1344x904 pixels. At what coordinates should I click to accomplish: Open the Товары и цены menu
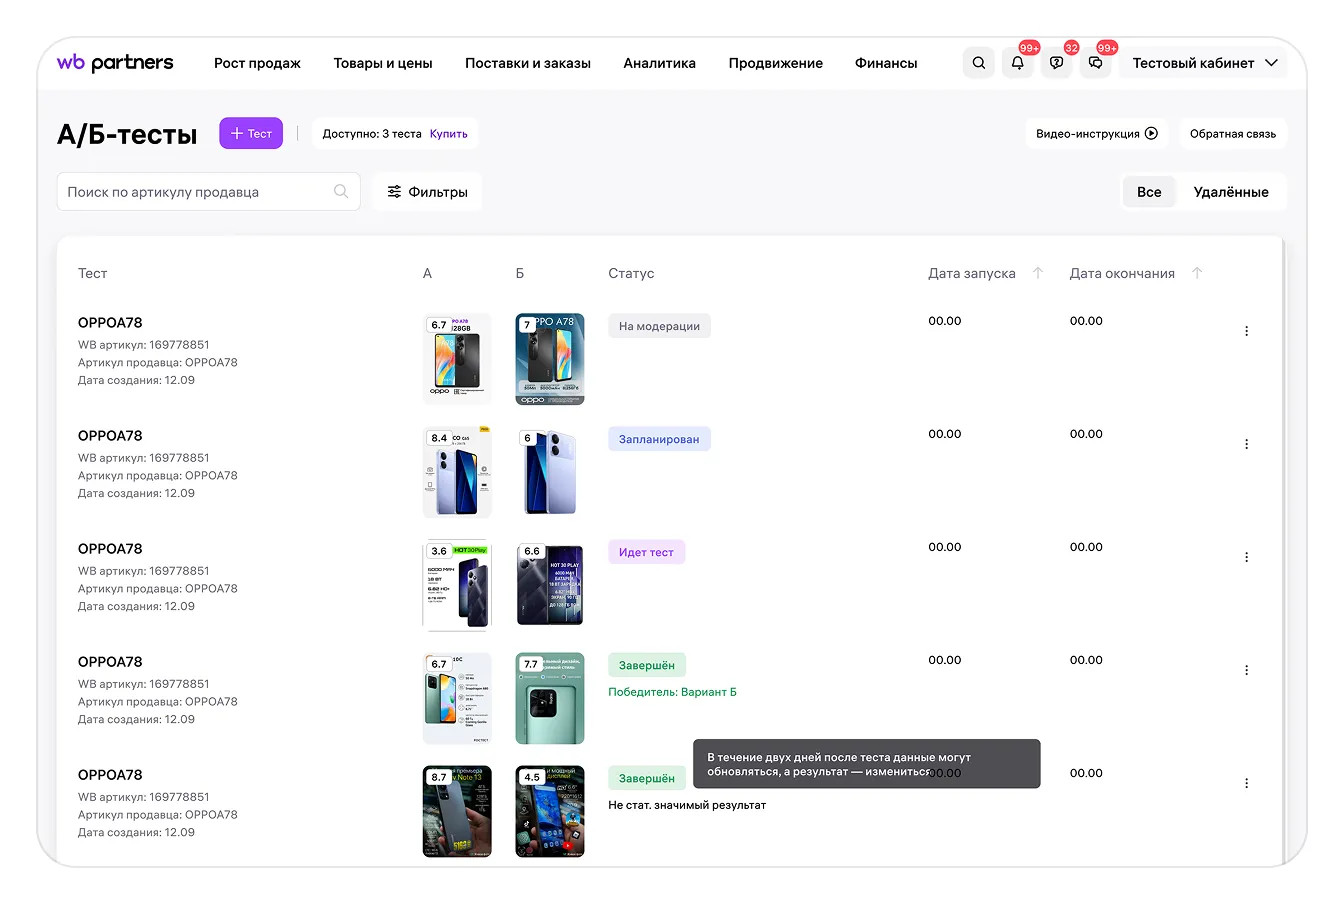[383, 63]
